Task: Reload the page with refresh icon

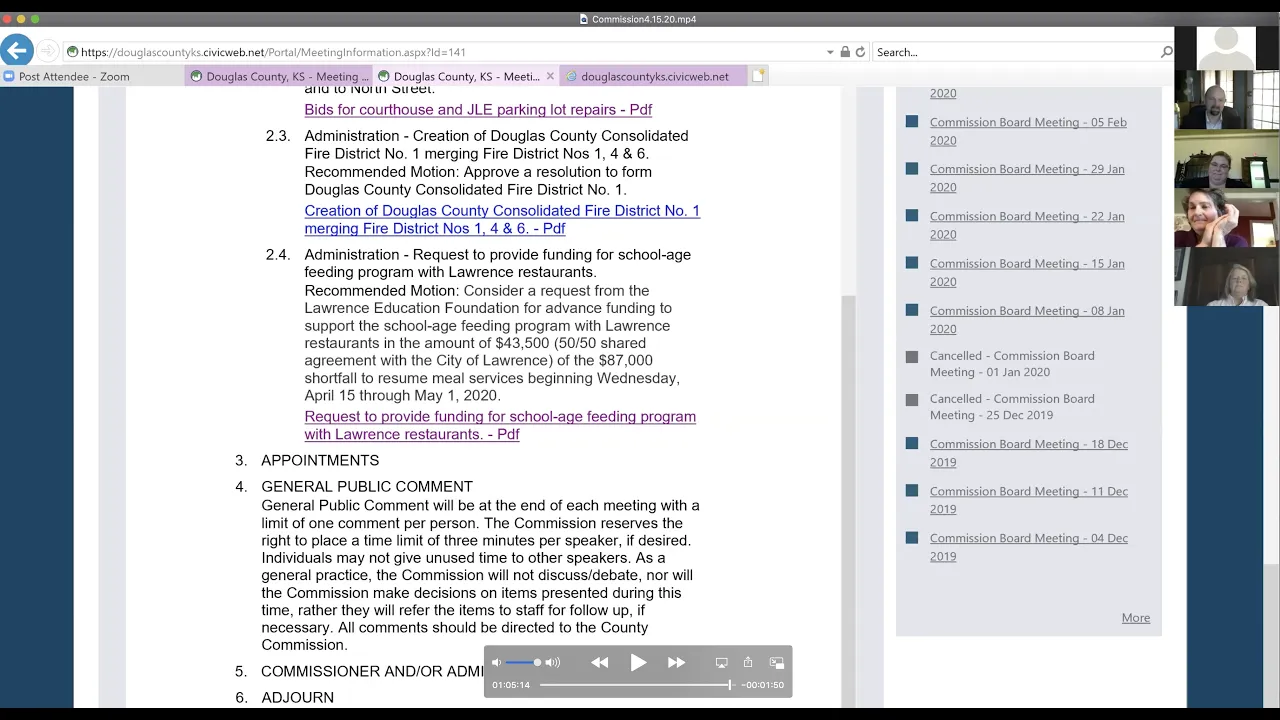Action: coord(860,52)
